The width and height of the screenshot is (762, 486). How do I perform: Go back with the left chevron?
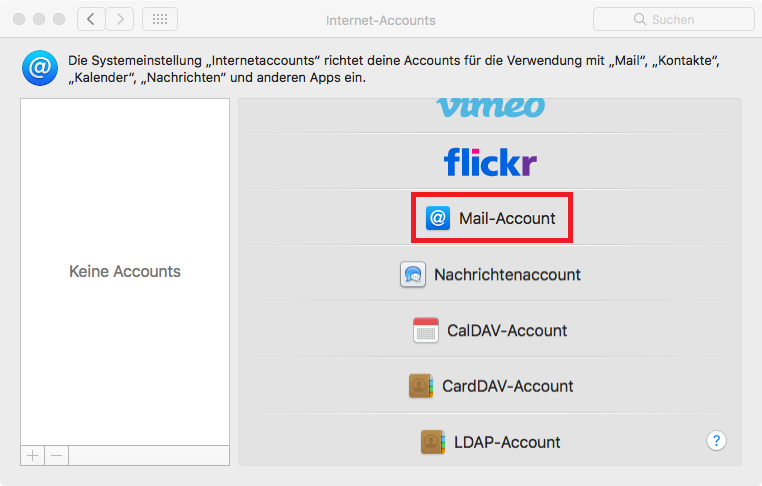(x=91, y=19)
